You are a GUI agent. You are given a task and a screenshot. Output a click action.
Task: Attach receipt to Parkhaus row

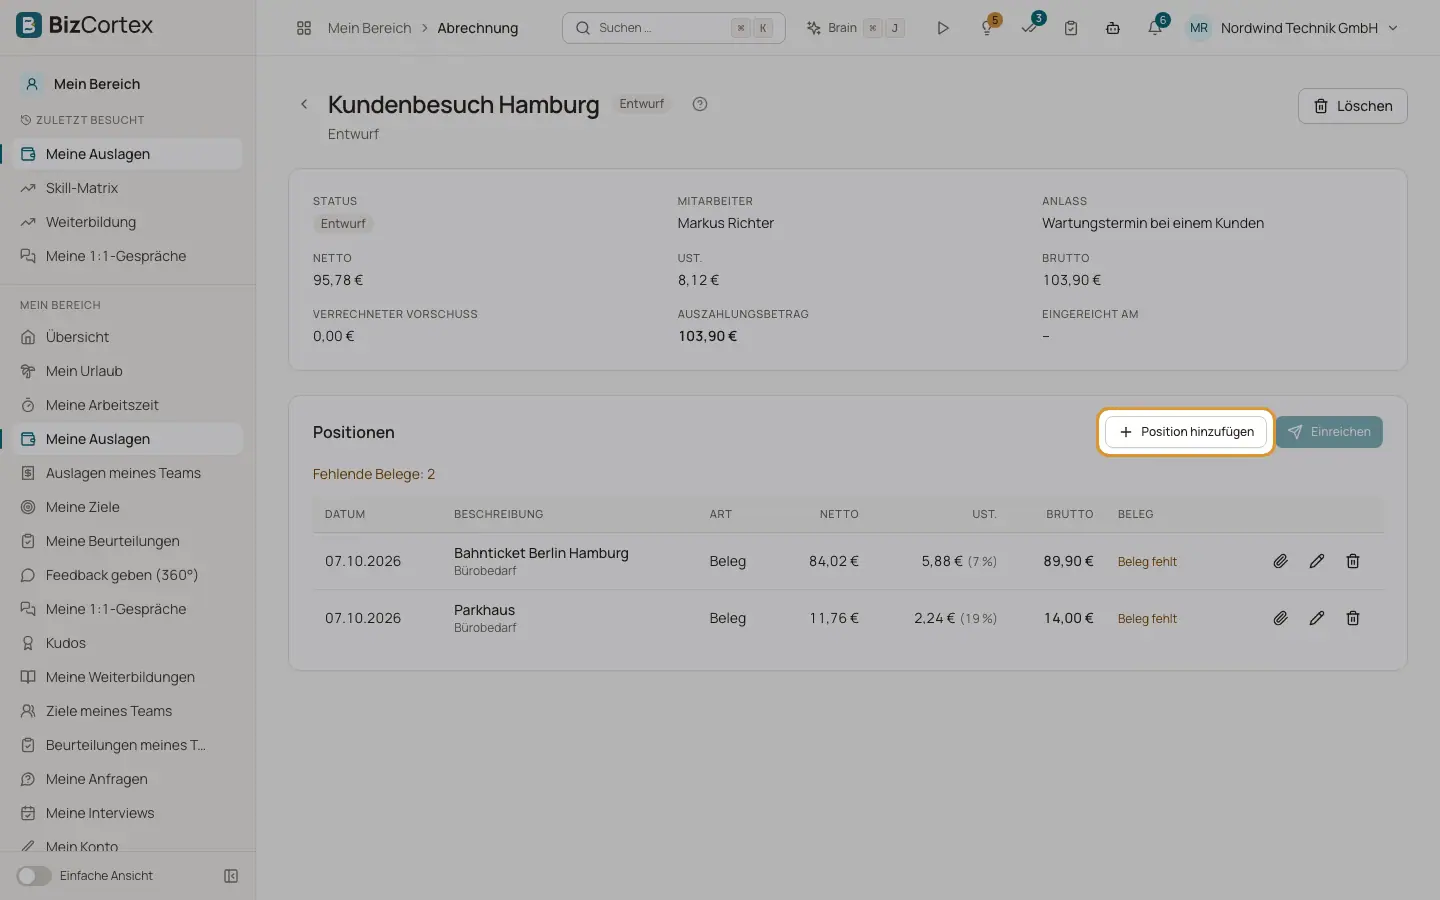click(1280, 618)
